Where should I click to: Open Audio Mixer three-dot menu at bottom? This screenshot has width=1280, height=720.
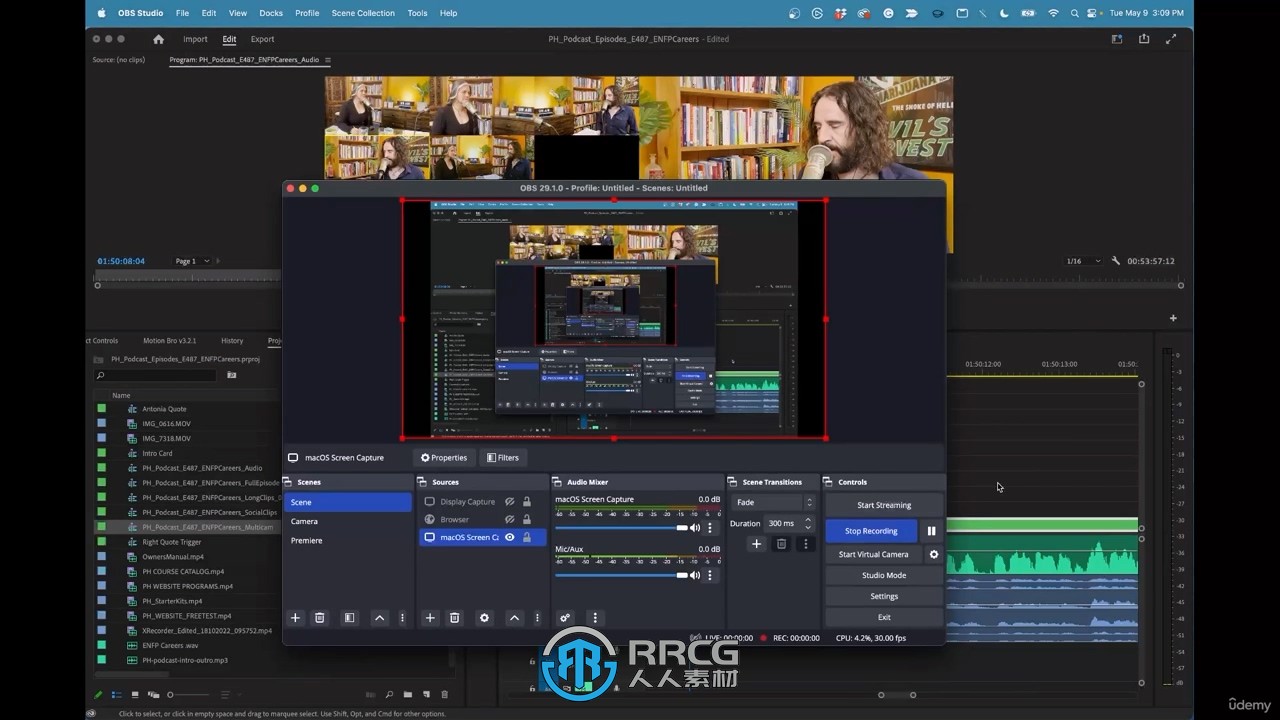coord(594,618)
